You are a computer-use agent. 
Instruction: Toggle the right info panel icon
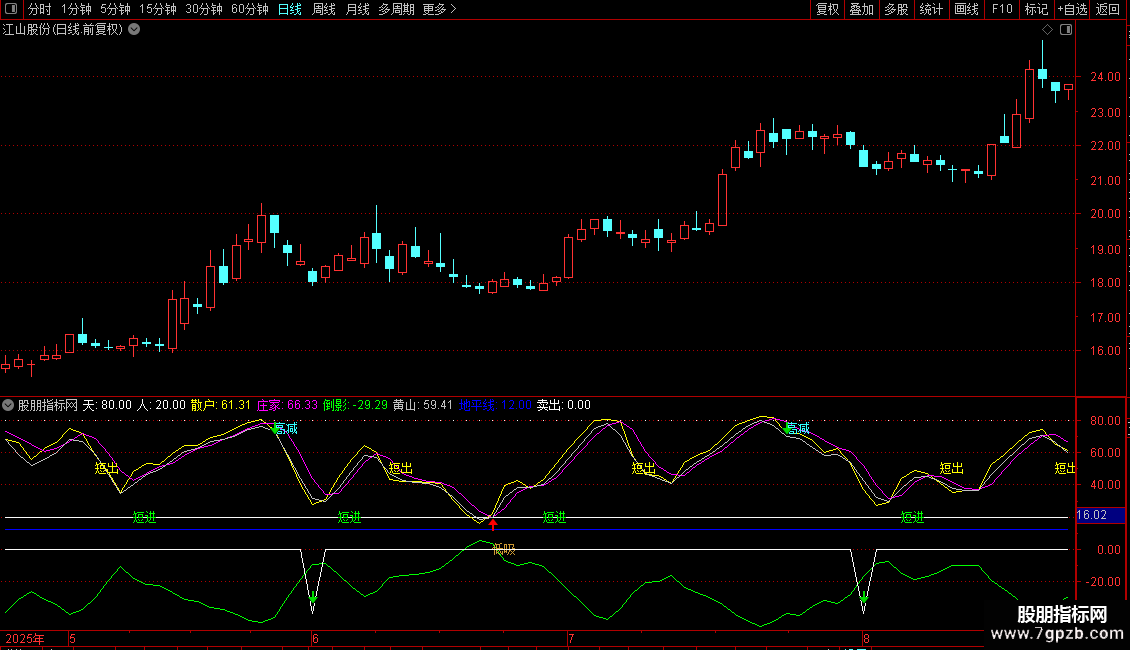coord(1066,30)
